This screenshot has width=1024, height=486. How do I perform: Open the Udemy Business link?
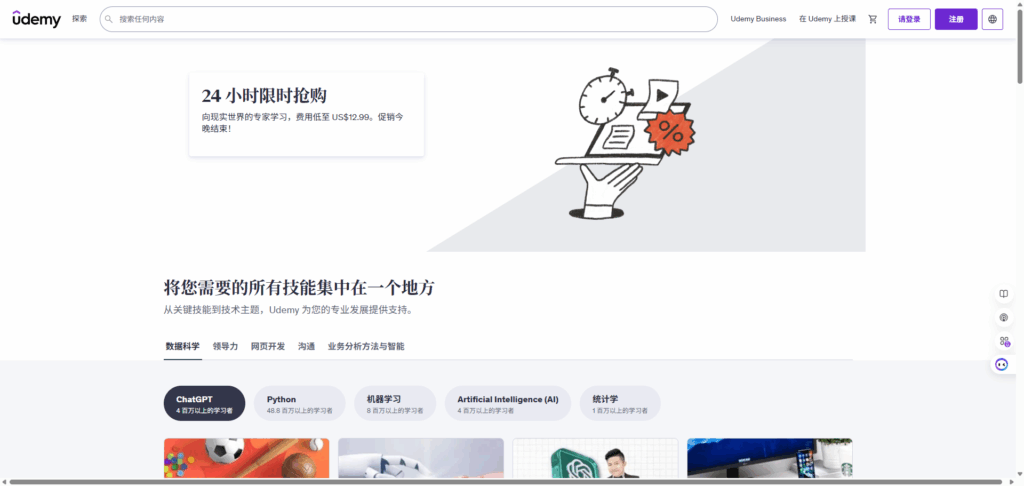click(758, 20)
